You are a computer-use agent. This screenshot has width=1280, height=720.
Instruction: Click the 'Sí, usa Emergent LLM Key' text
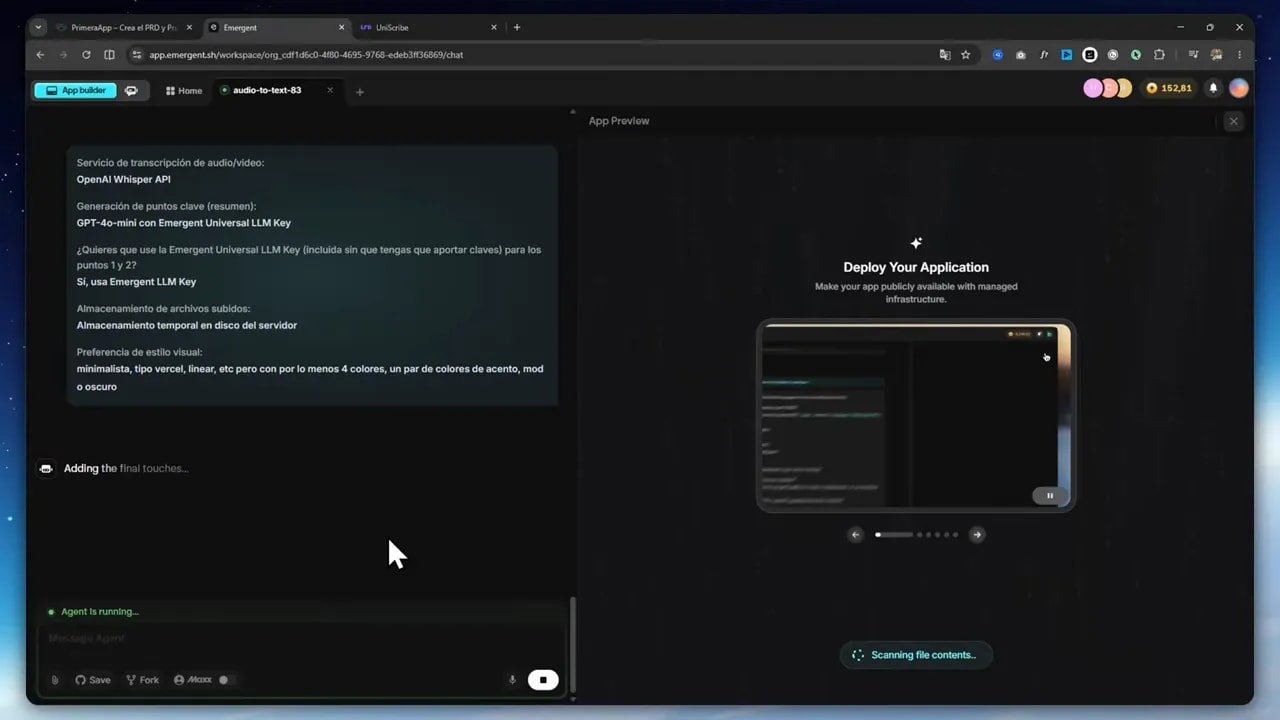pyautogui.click(x=136, y=282)
